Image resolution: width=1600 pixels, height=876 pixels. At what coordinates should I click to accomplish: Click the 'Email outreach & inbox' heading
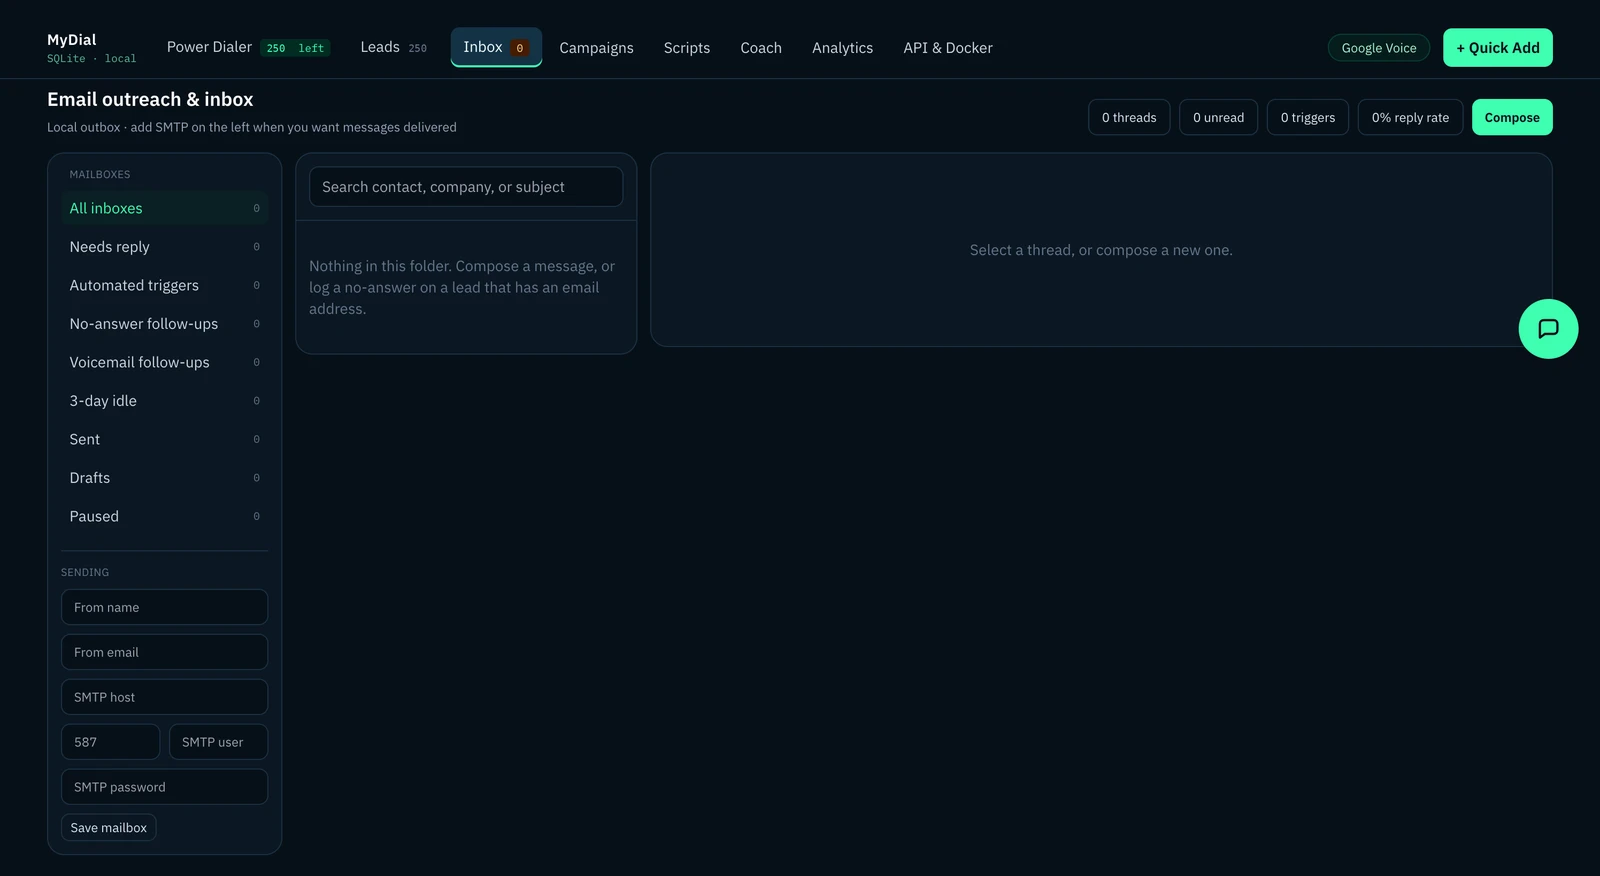click(150, 99)
